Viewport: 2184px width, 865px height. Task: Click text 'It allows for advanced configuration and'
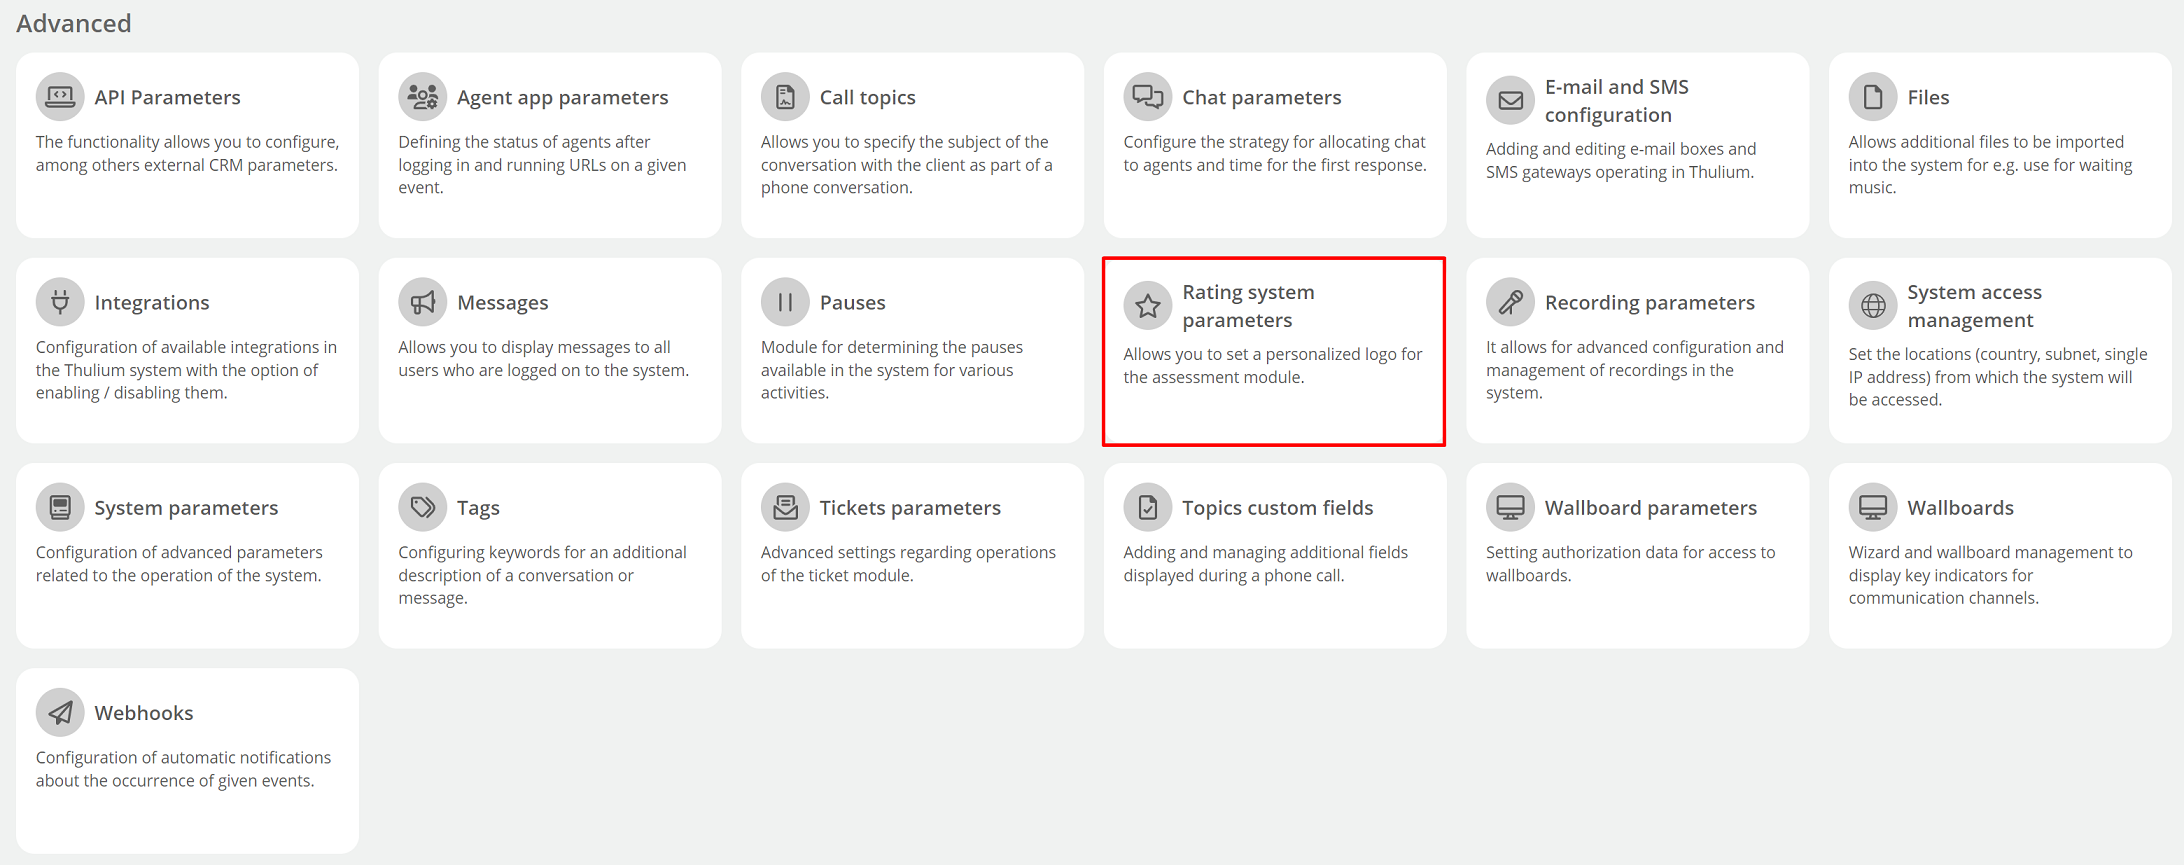coord(1634,347)
